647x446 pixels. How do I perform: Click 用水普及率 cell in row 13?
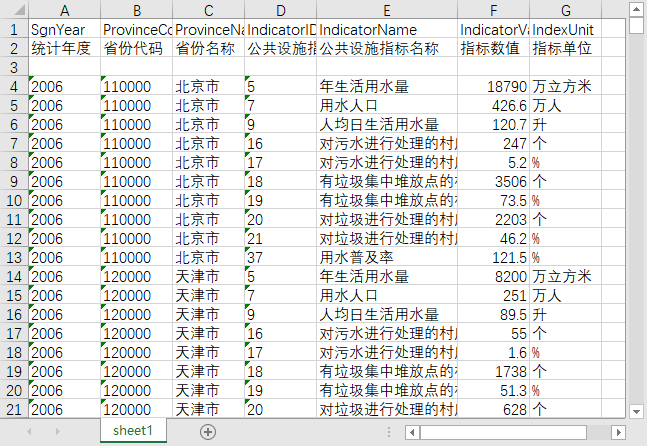tap(387, 257)
